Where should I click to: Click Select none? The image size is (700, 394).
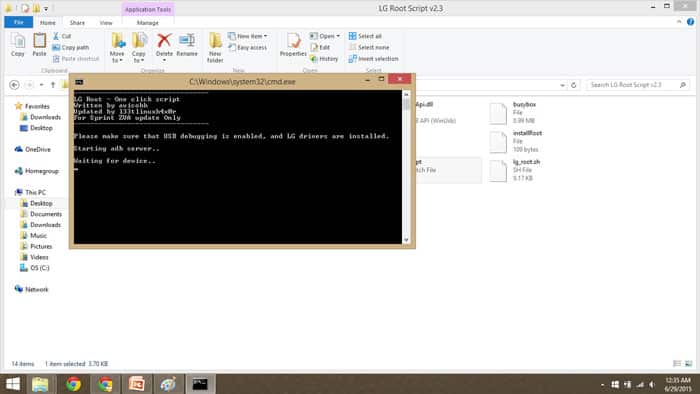(369, 47)
